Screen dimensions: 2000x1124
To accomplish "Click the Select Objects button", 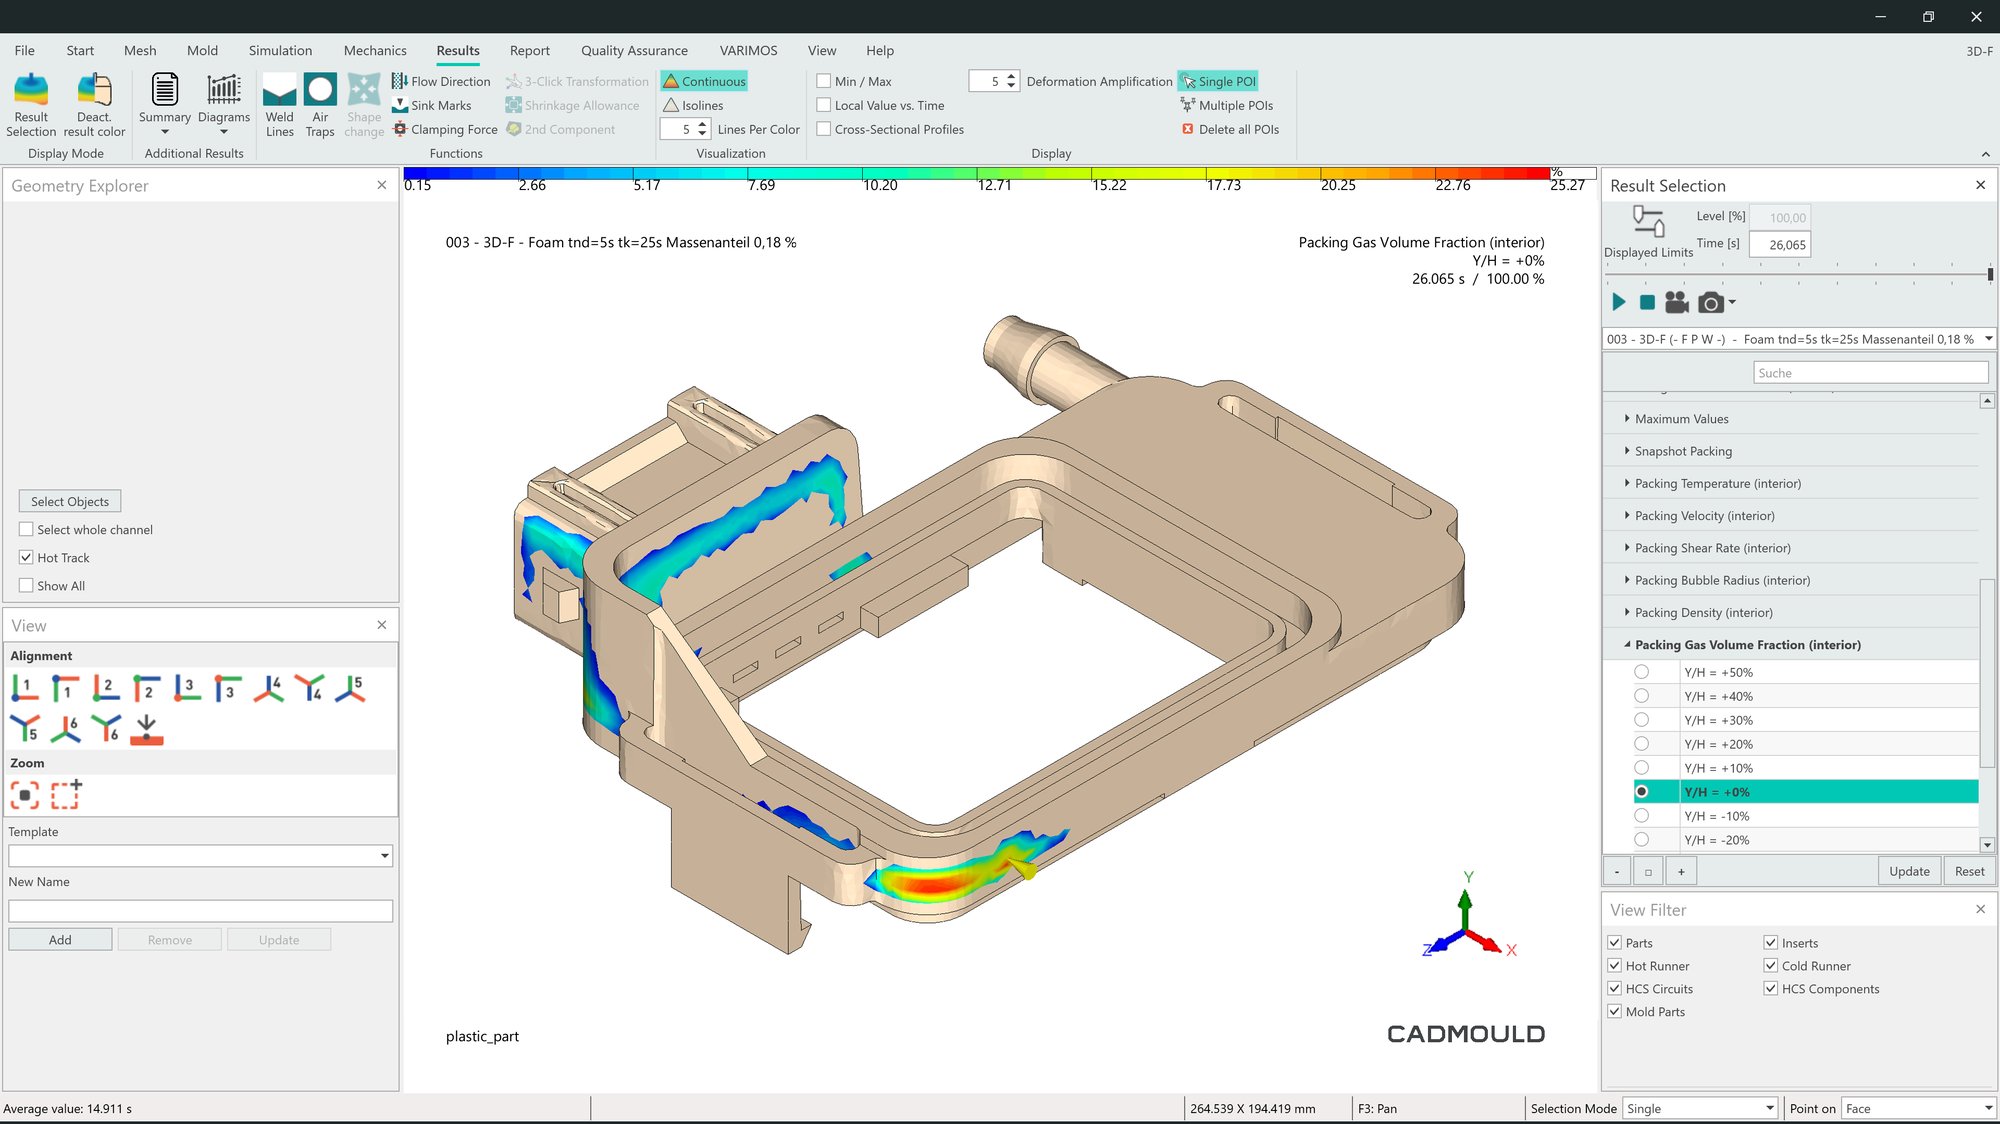I will (70, 501).
